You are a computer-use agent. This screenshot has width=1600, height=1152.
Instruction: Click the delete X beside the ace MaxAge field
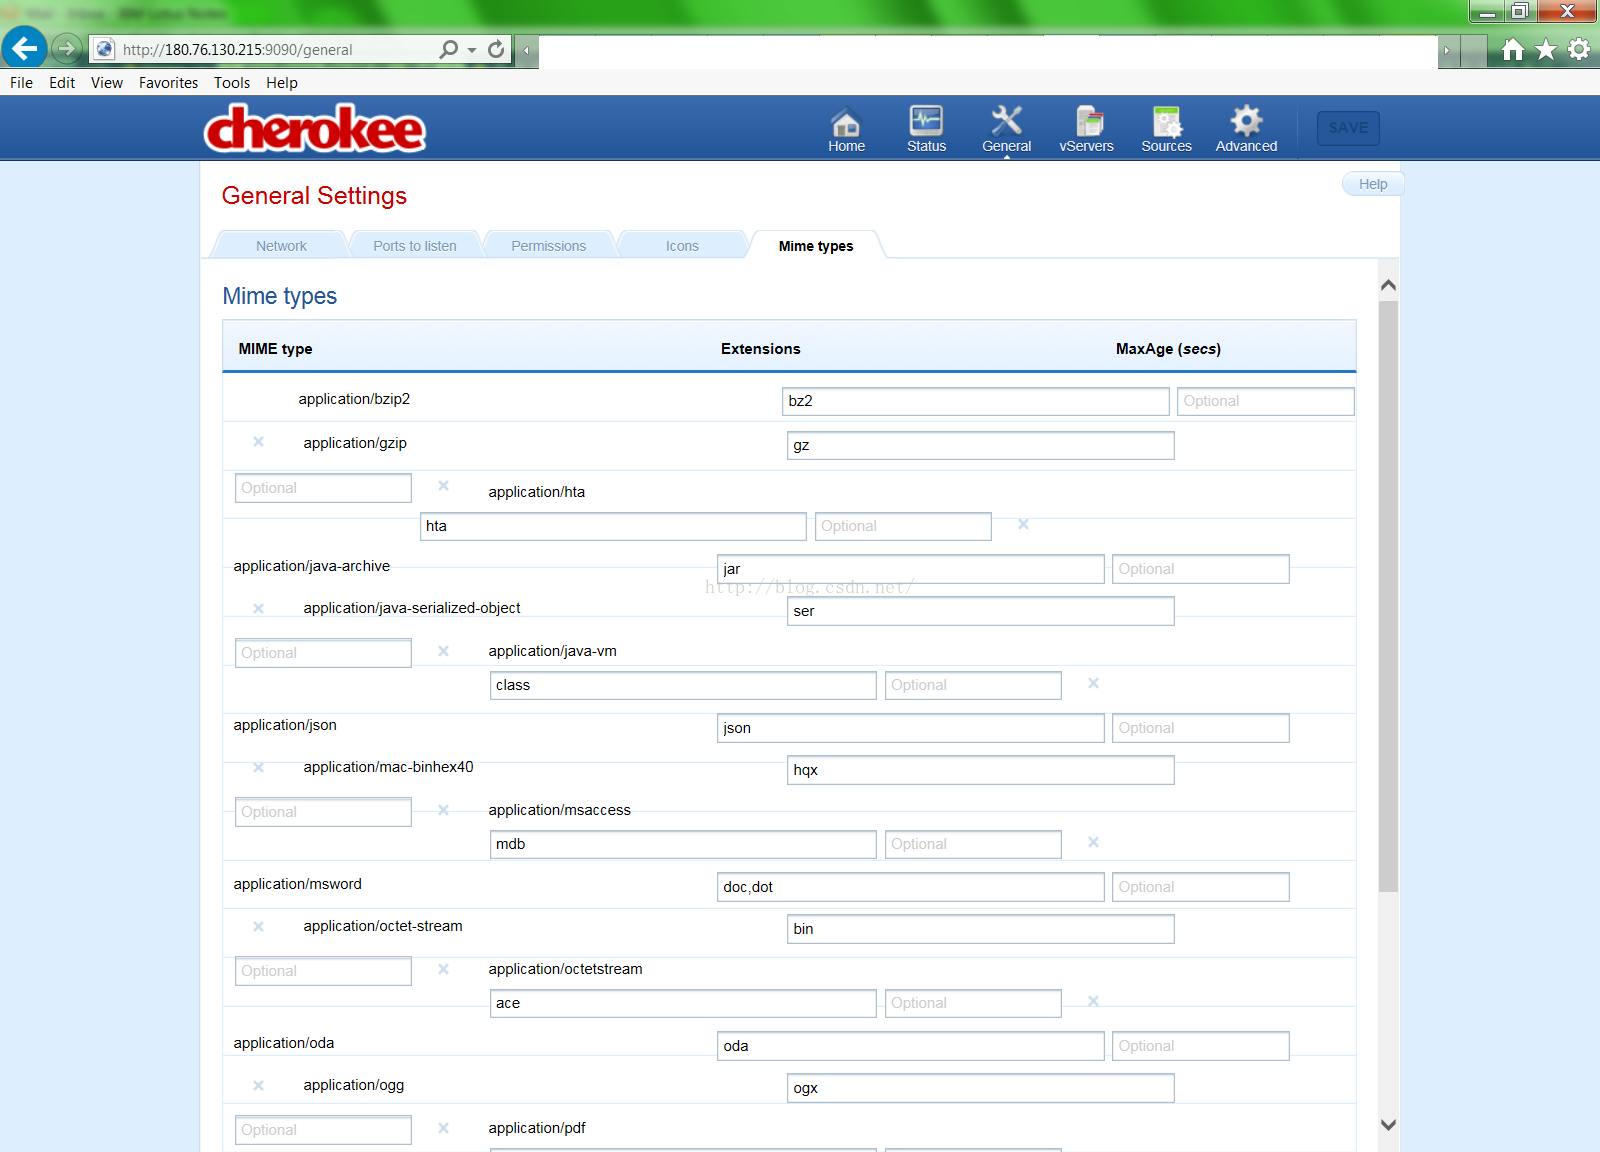pyautogui.click(x=1093, y=1001)
